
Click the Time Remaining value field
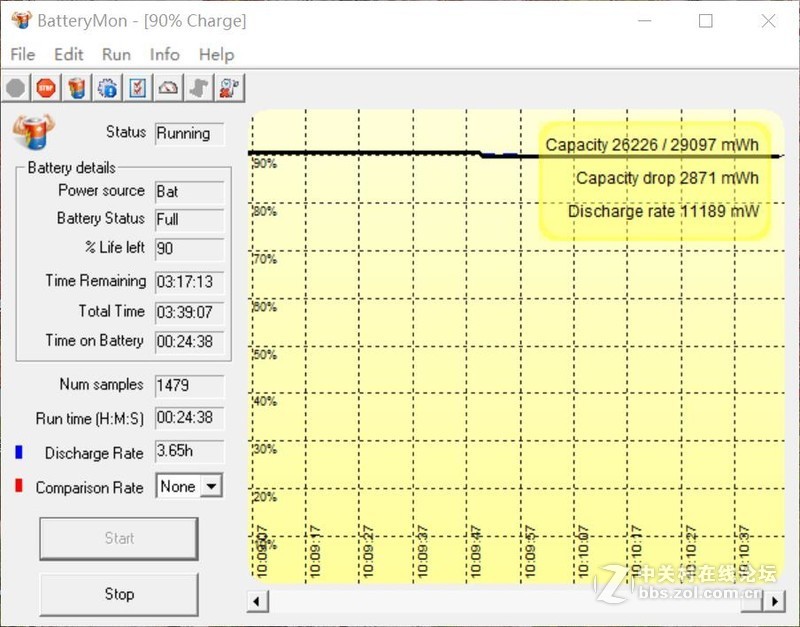(x=190, y=282)
